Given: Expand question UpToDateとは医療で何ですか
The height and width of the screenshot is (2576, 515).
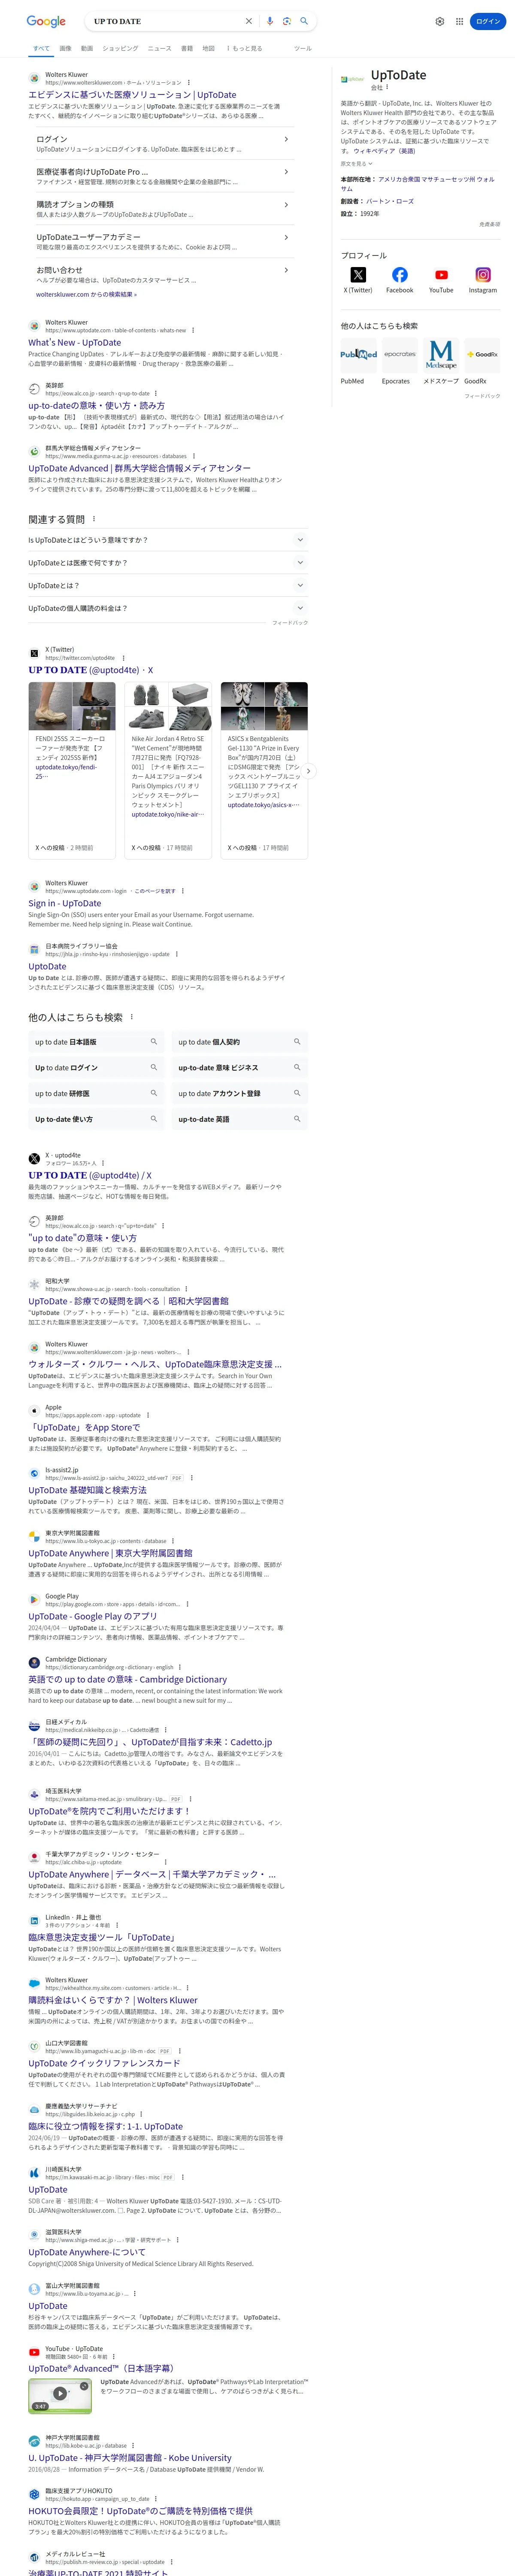Looking at the screenshot, I should [168, 563].
